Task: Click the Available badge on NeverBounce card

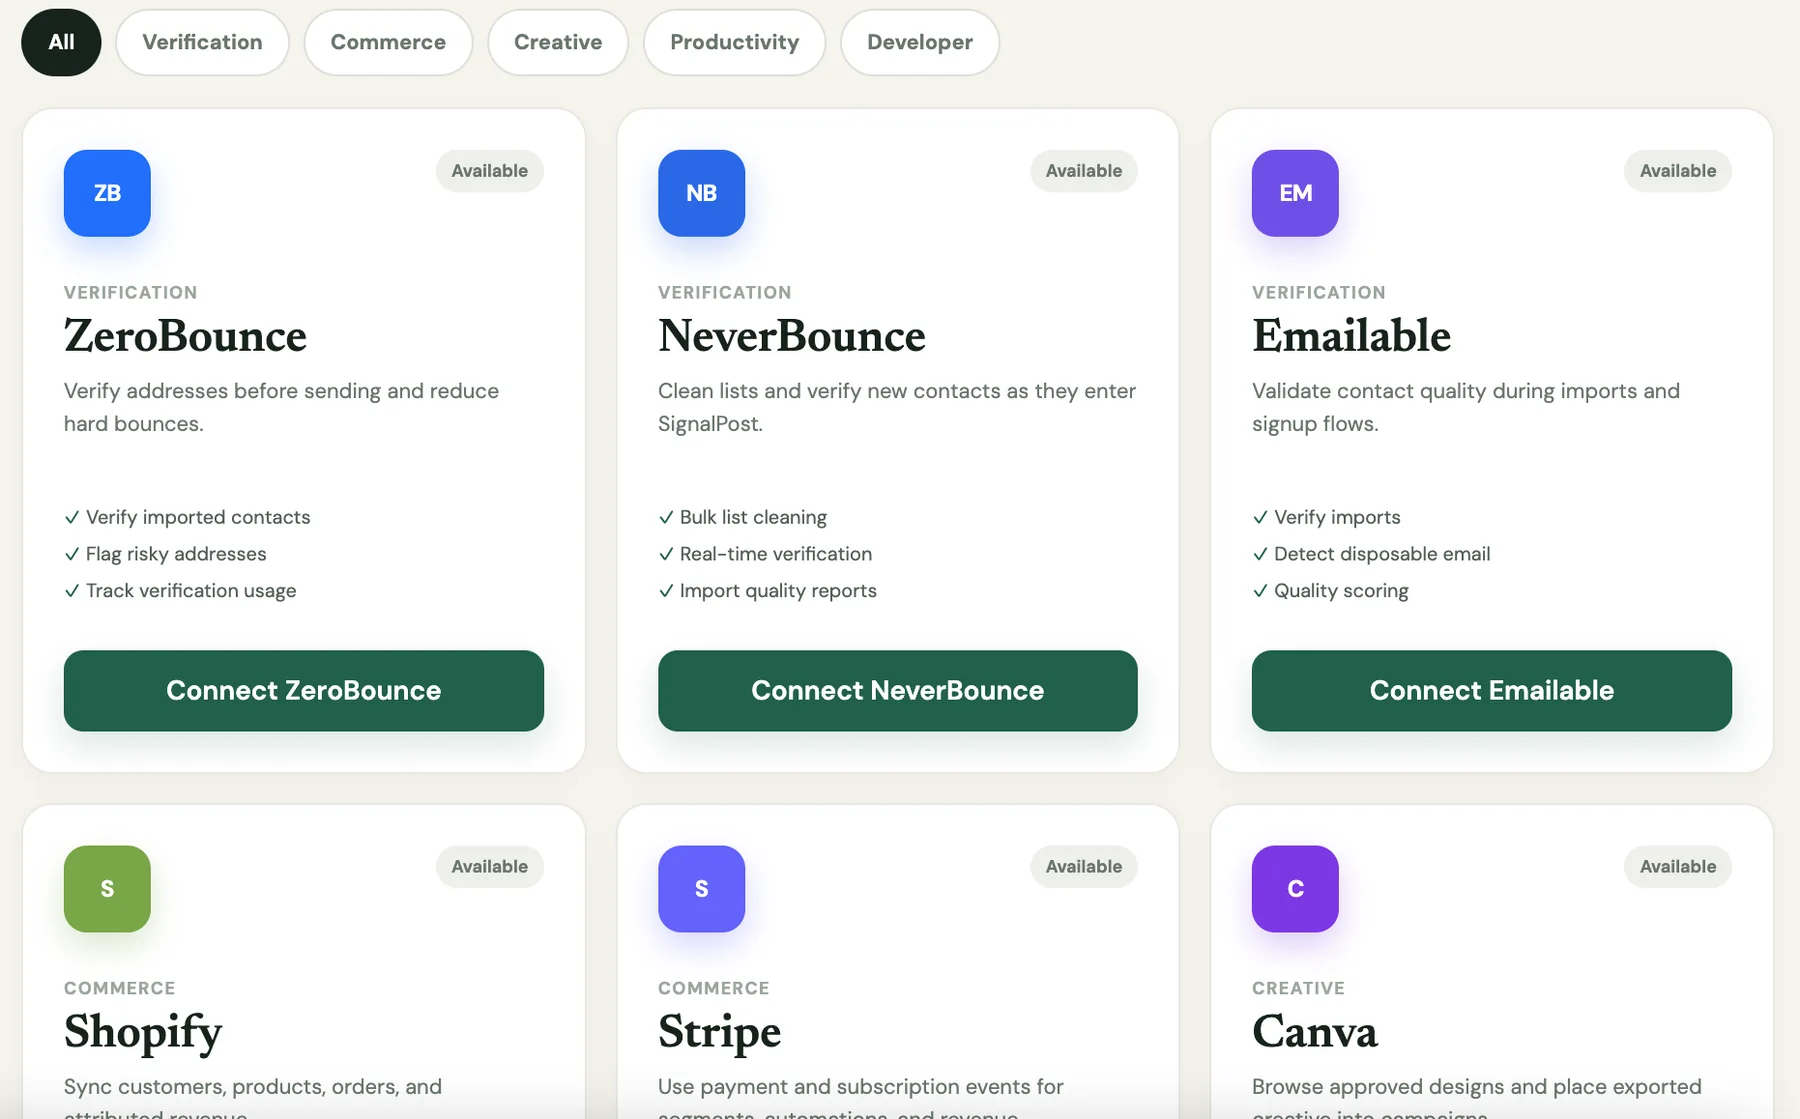Action: pyautogui.click(x=1084, y=171)
